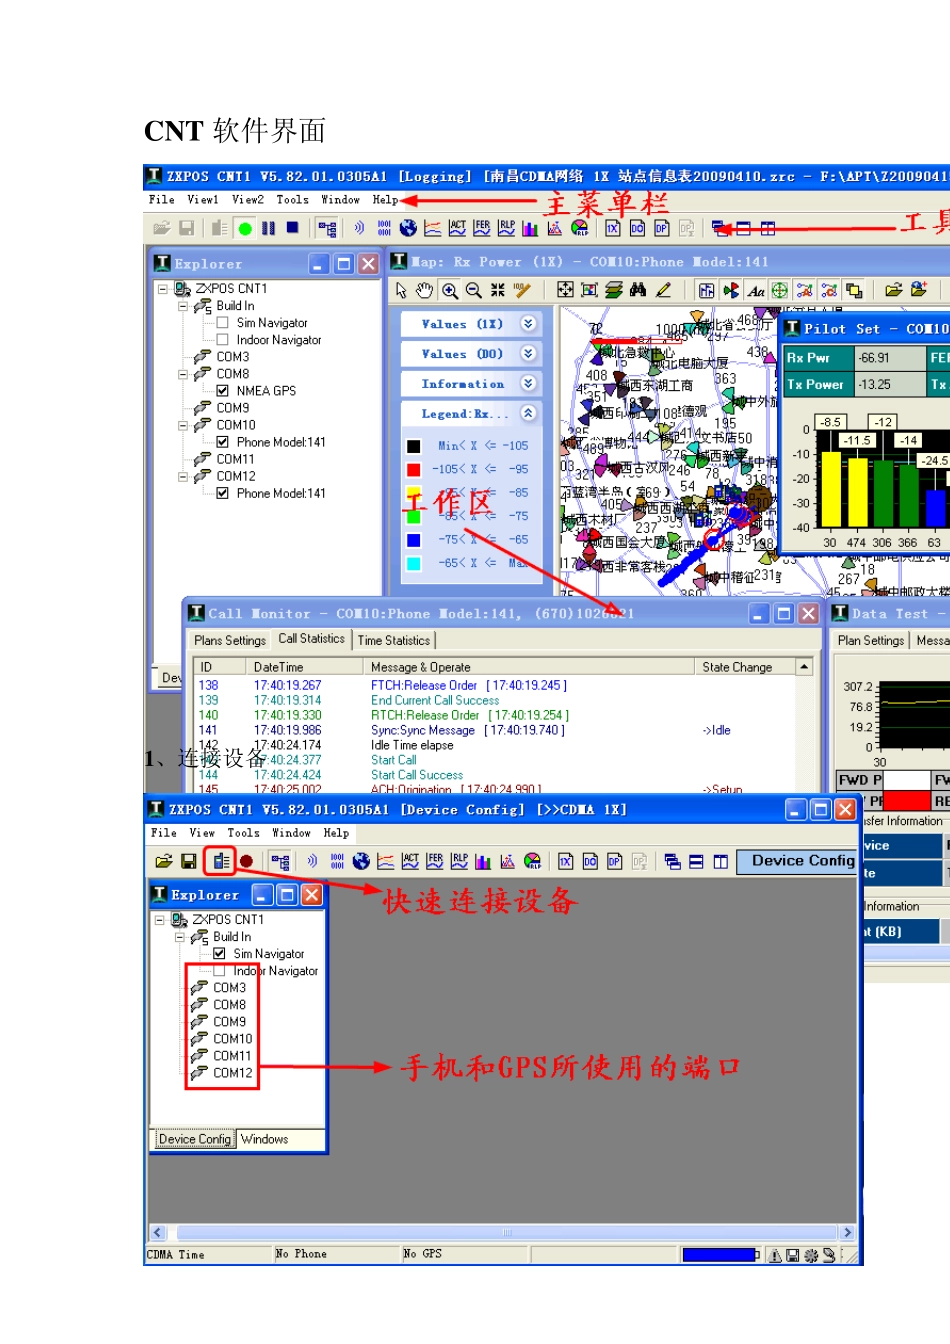Click the green start-logging circle in top toolbar
Viewport: 950px width, 1344px height.
(x=245, y=229)
